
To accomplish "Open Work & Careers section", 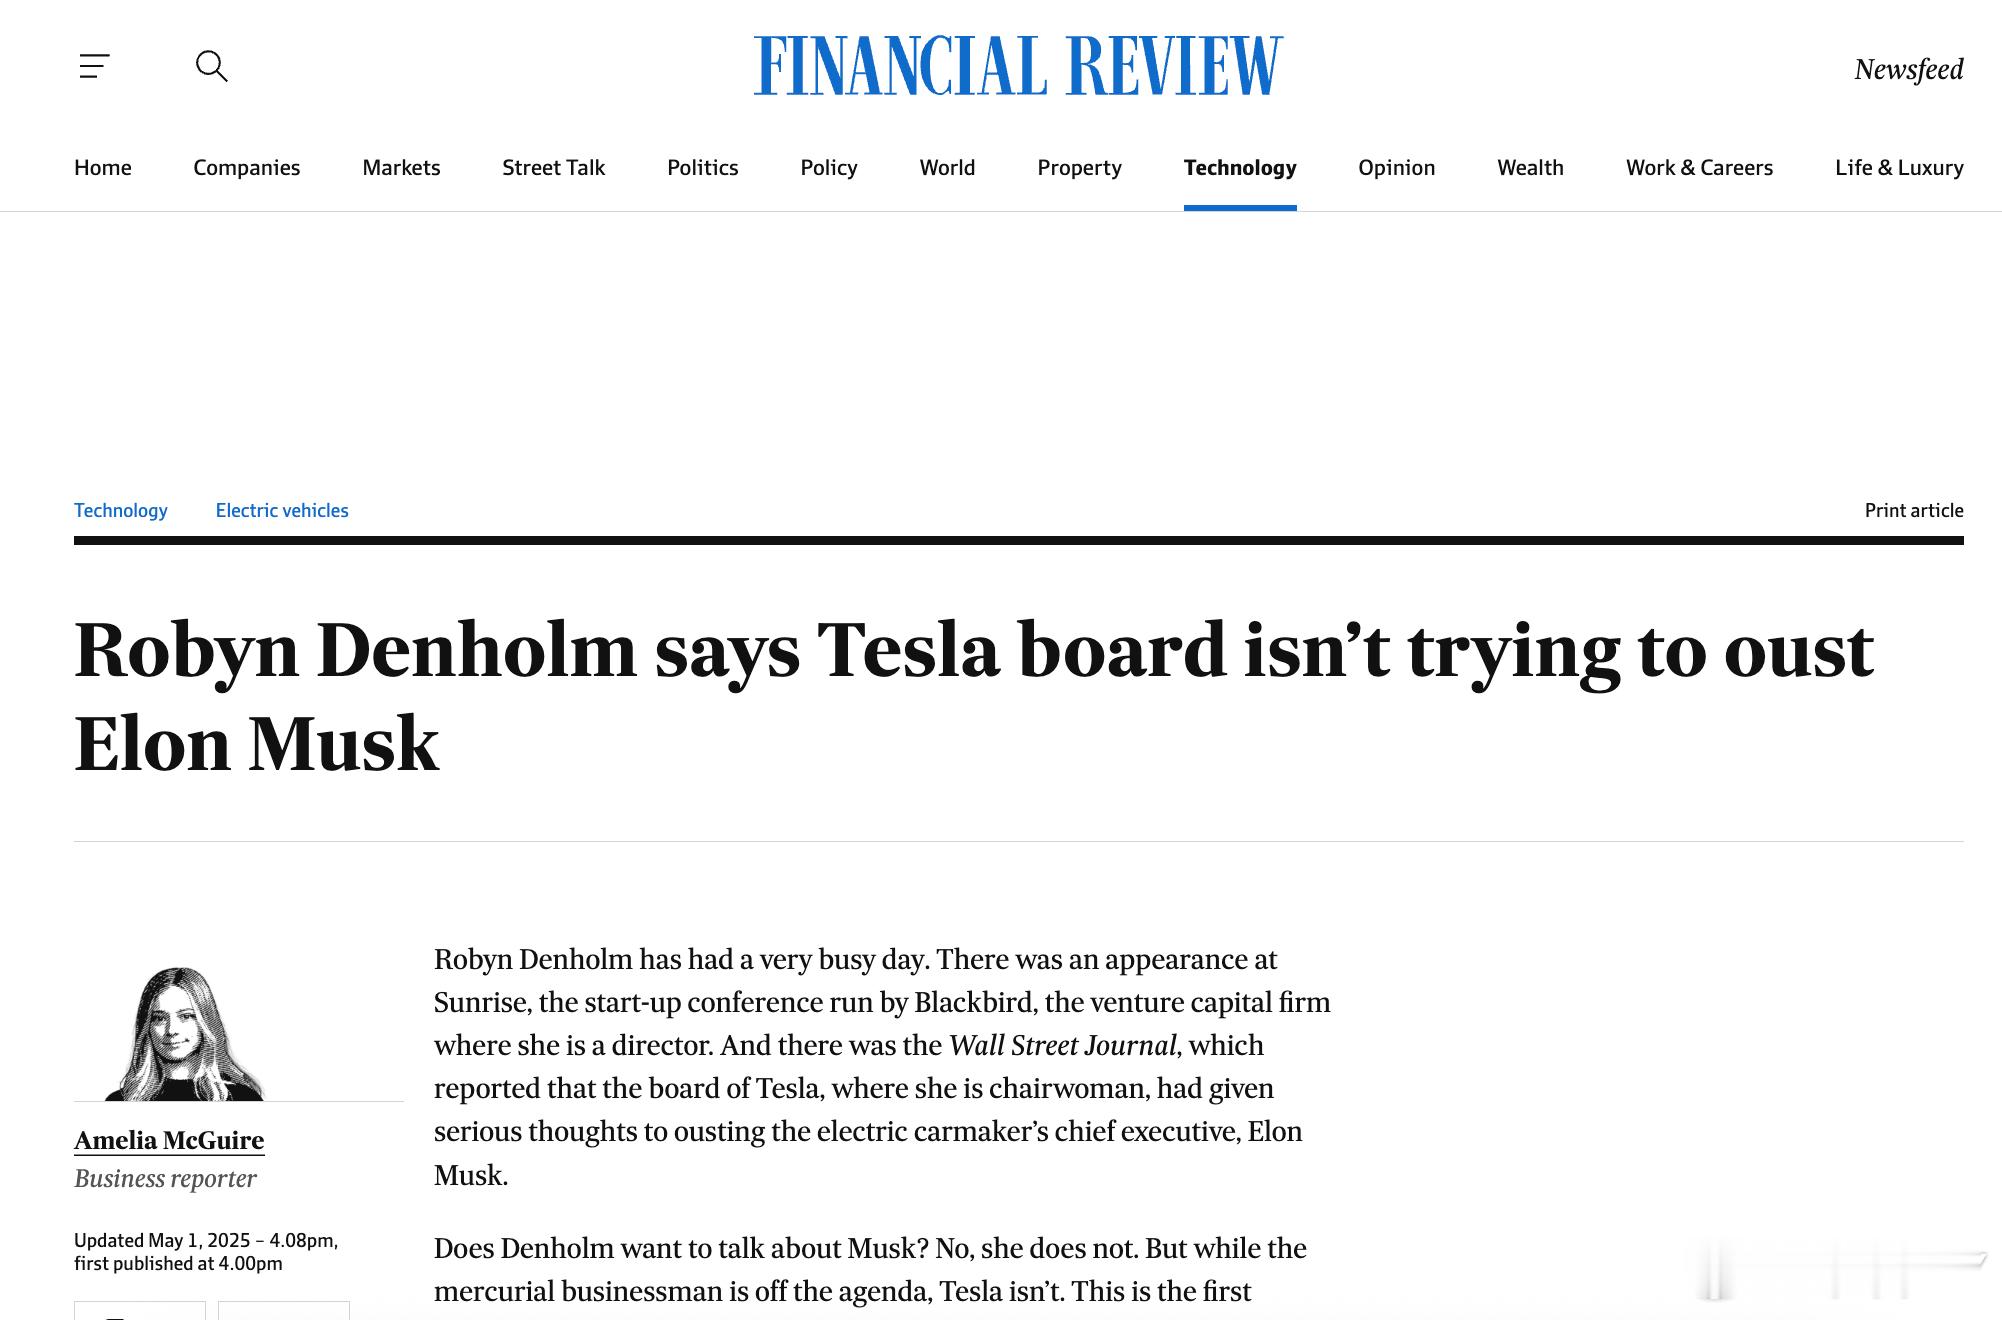I will click(1699, 168).
